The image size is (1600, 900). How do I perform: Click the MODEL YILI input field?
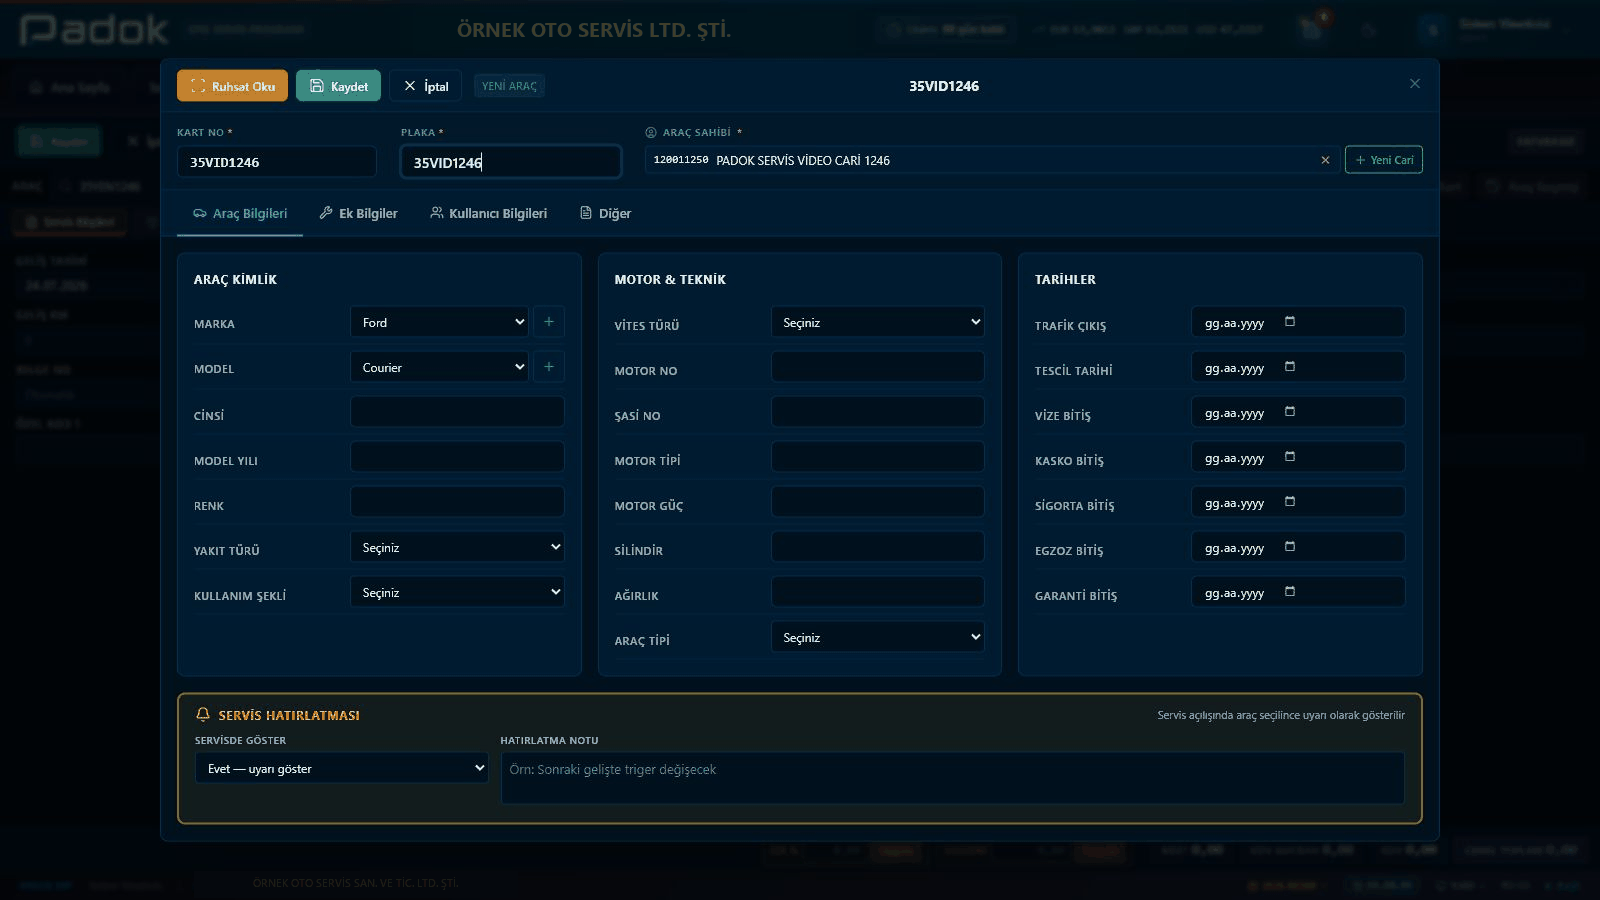(457, 457)
